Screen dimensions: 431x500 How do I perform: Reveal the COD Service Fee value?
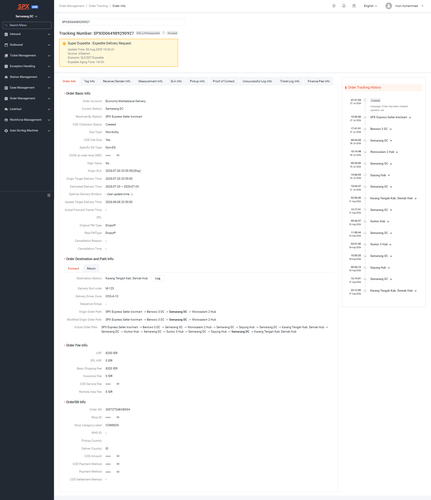(x=118, y=384)
